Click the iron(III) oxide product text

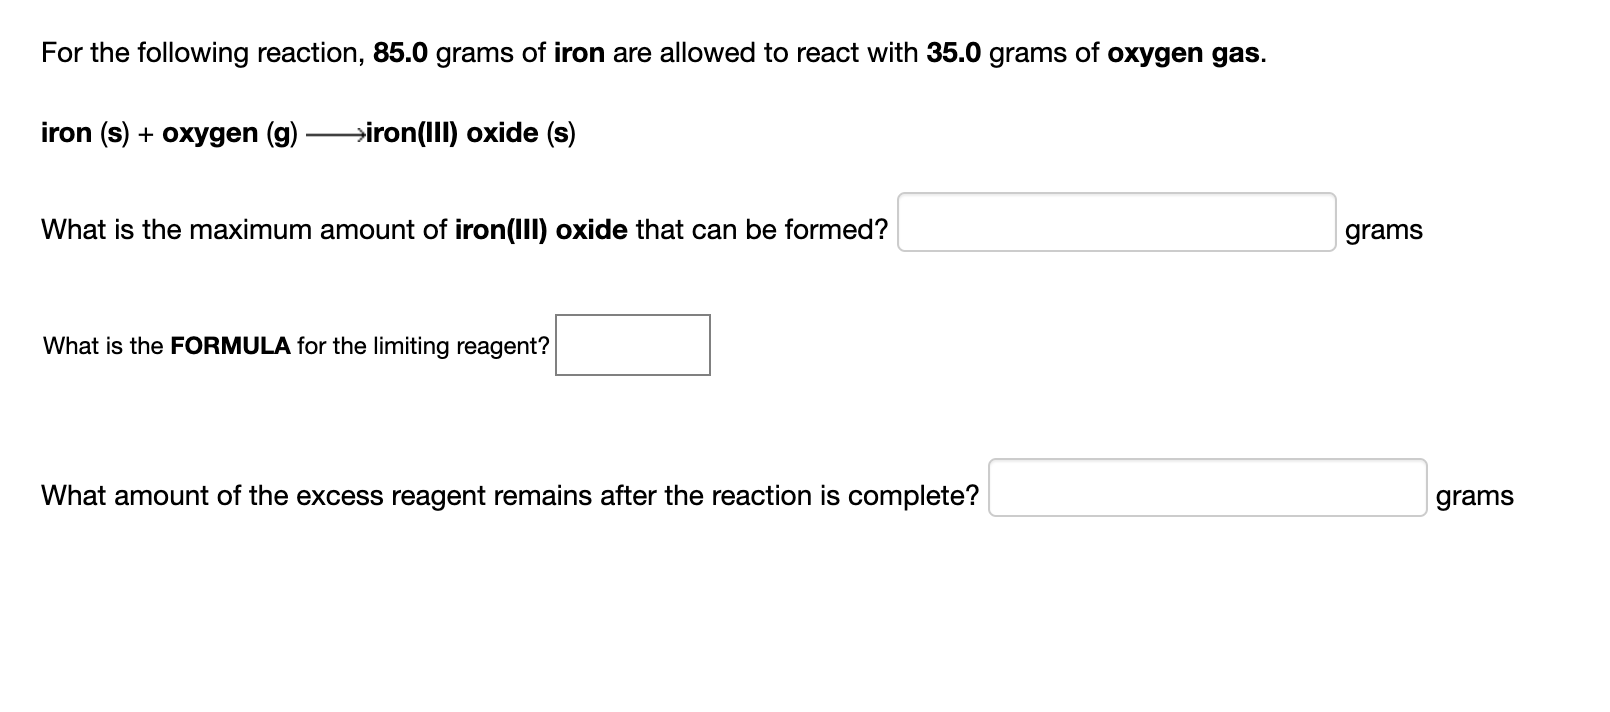pyautogui.click(x=452, y=132)
